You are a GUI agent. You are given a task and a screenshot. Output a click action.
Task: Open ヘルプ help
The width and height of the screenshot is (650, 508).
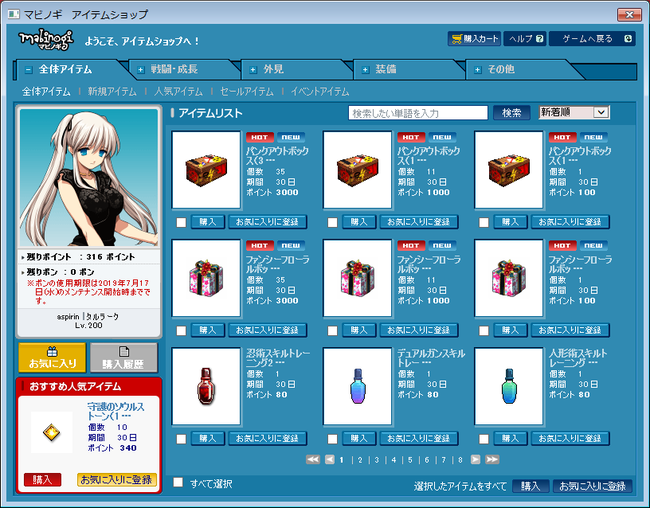point(525,39)
